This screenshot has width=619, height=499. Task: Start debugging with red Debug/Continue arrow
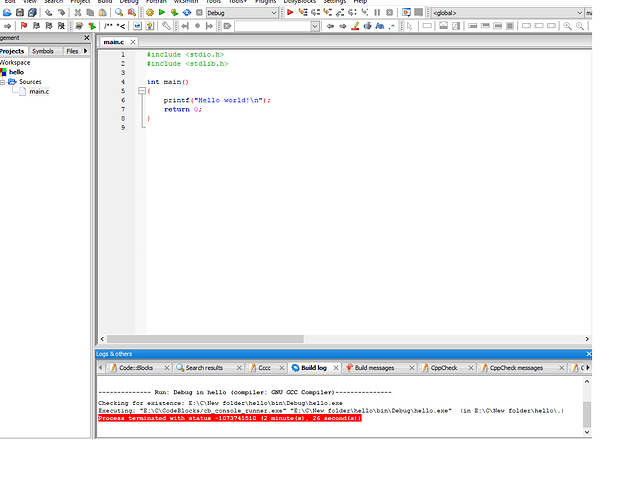pyautogui.click(x=290, y=13)
